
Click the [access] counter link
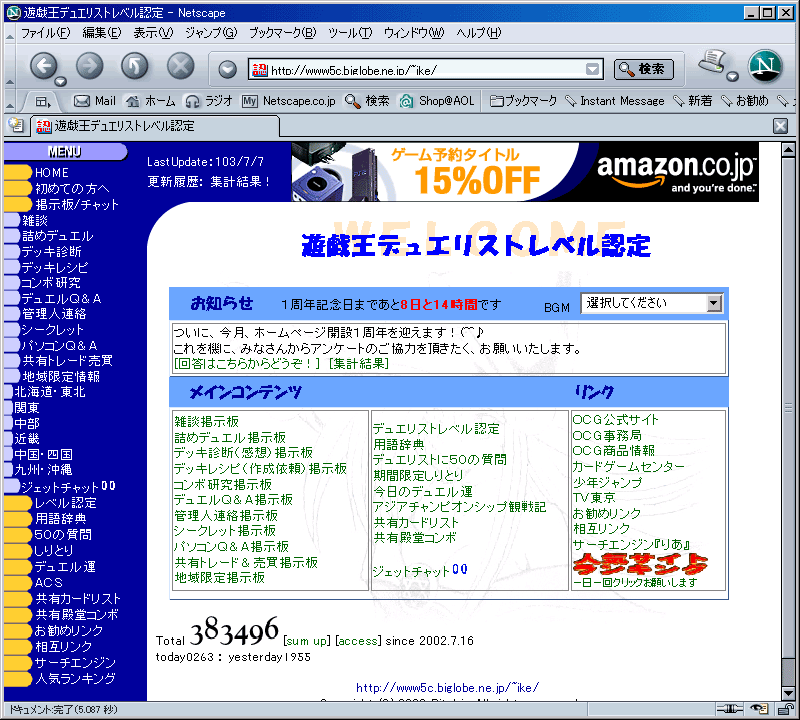pyautogui.click(x=358, y=640)
